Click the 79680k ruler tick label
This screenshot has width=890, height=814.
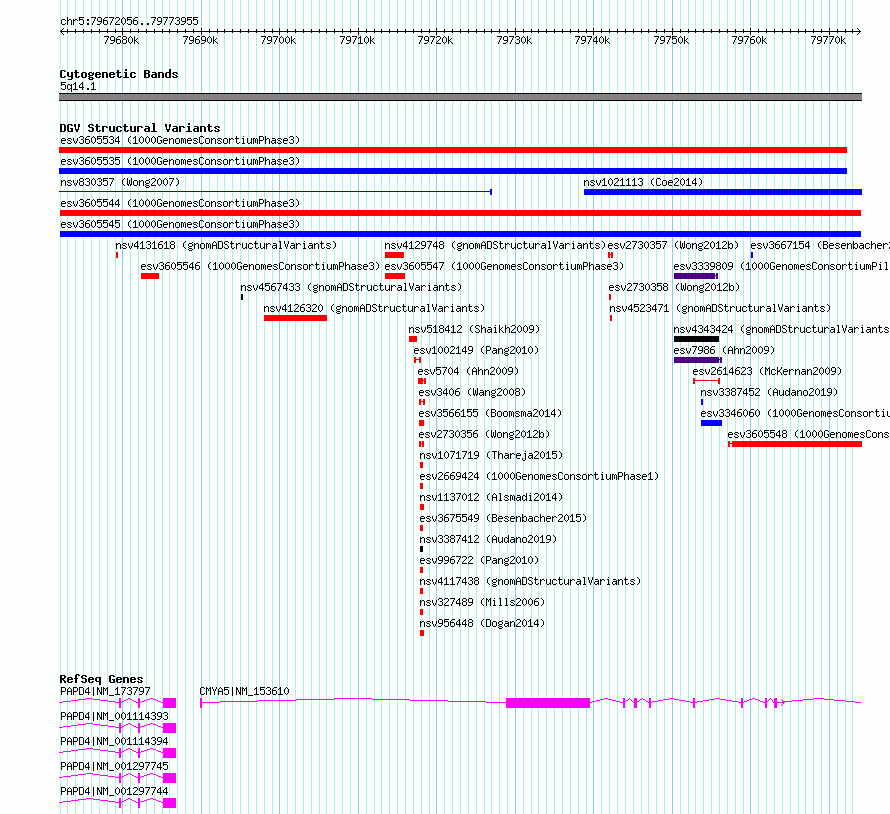tap(121, 40)
